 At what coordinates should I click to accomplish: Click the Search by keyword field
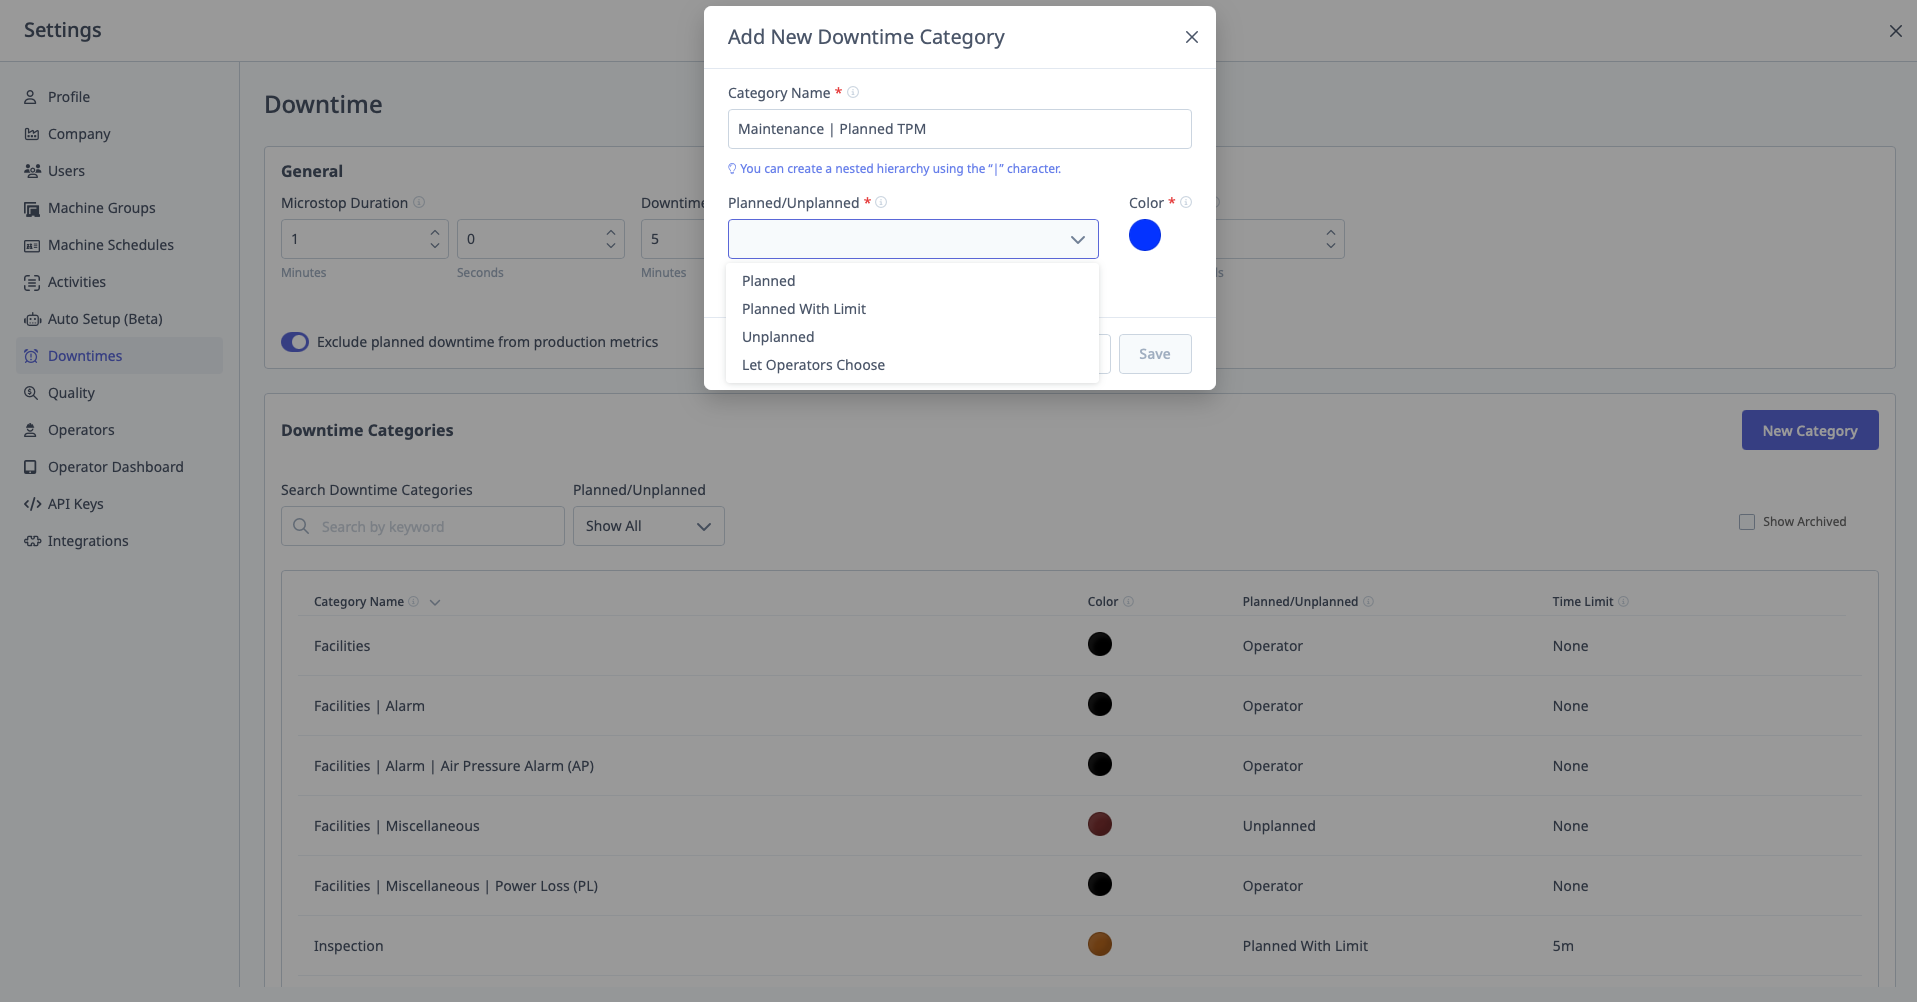point(421,525)
